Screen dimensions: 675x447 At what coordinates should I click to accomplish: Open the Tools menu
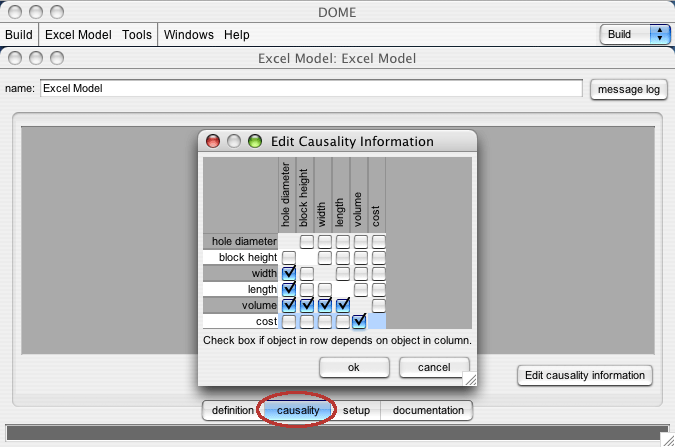pyautogui.click(x=137, y=34)
